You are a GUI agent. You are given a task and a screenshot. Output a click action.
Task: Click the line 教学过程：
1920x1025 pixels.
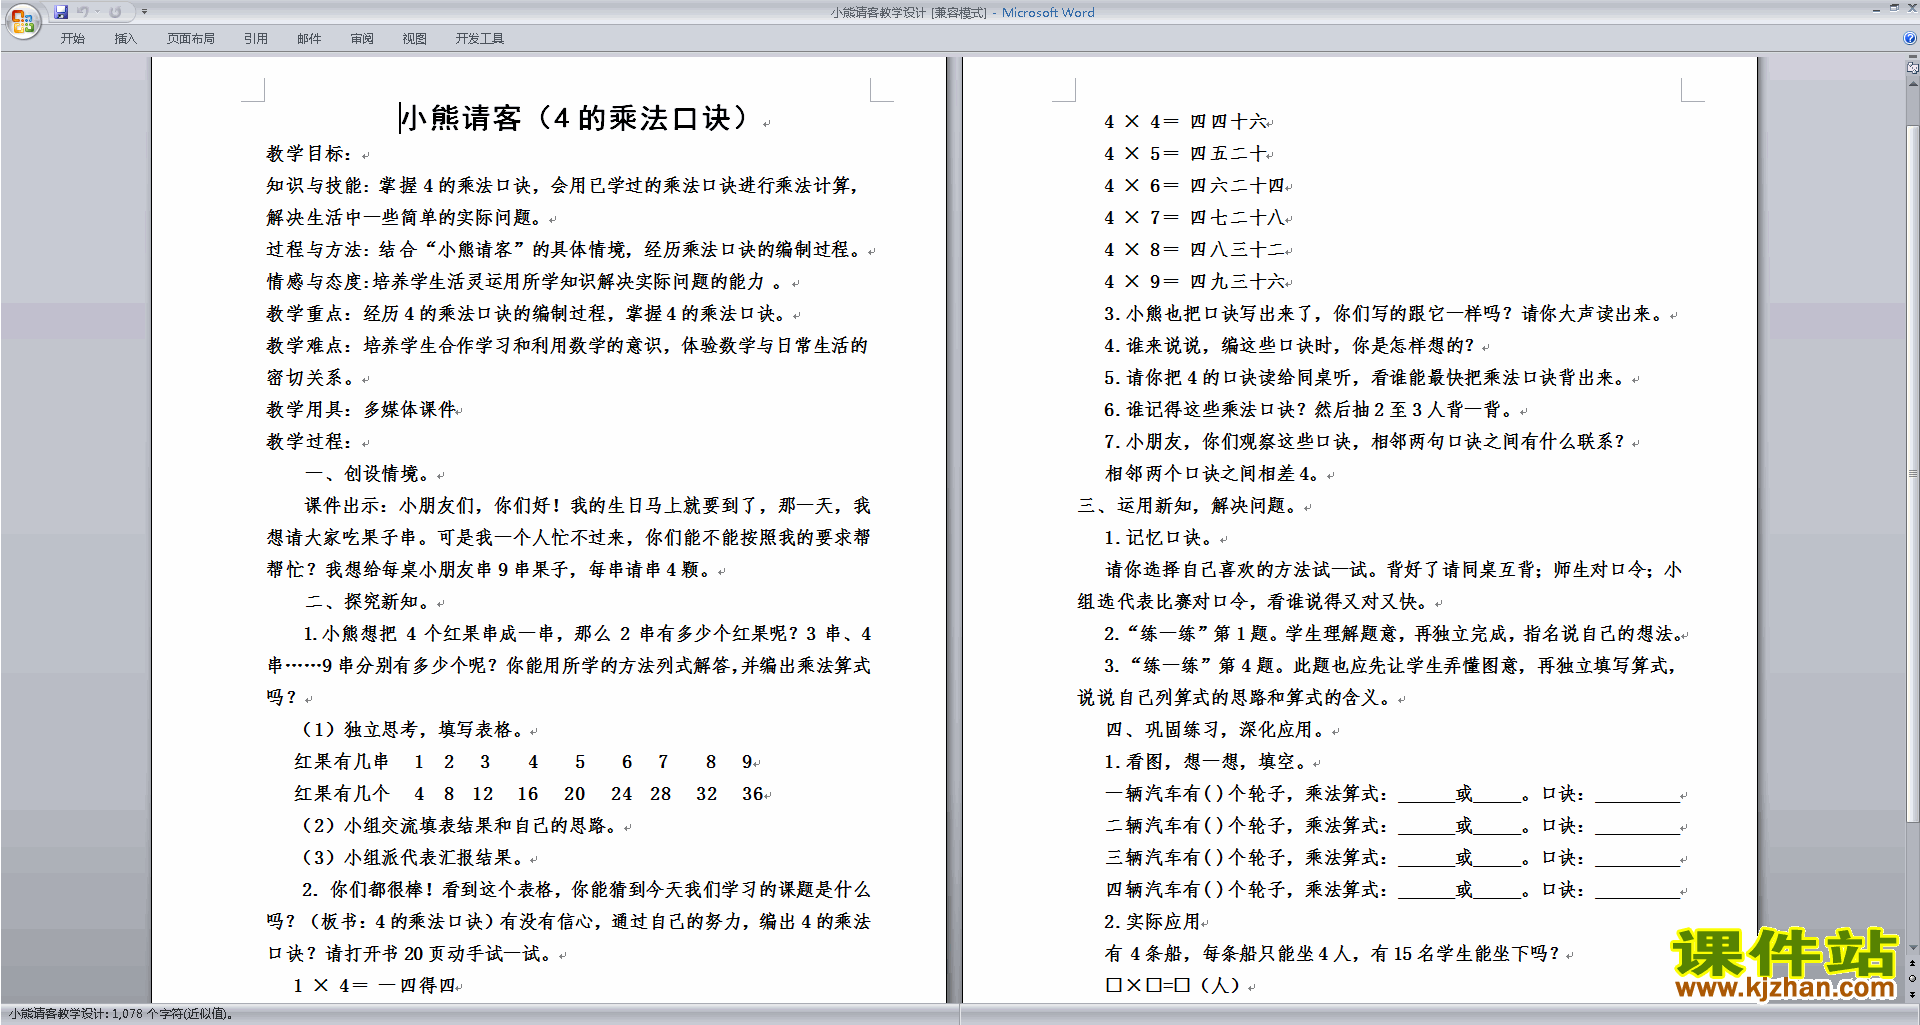309,441
